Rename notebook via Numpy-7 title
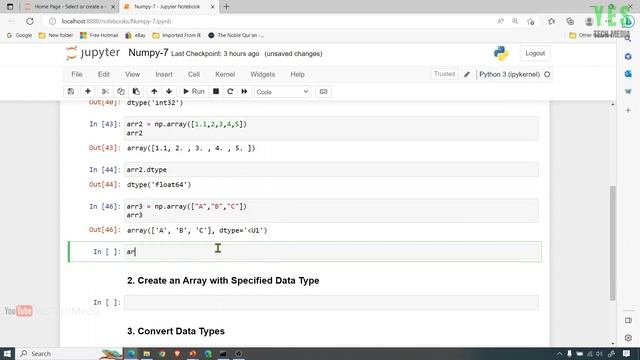 148,53
